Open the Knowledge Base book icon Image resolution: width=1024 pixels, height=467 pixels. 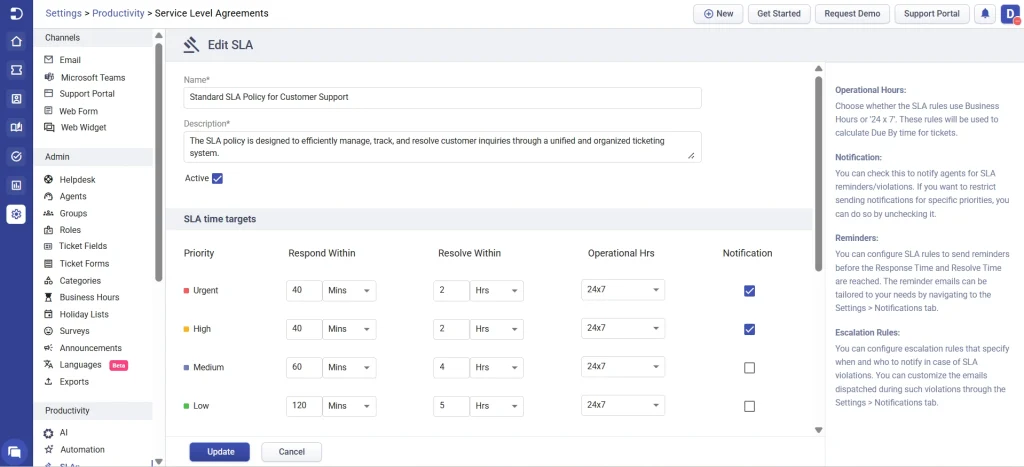coord(16,127)
